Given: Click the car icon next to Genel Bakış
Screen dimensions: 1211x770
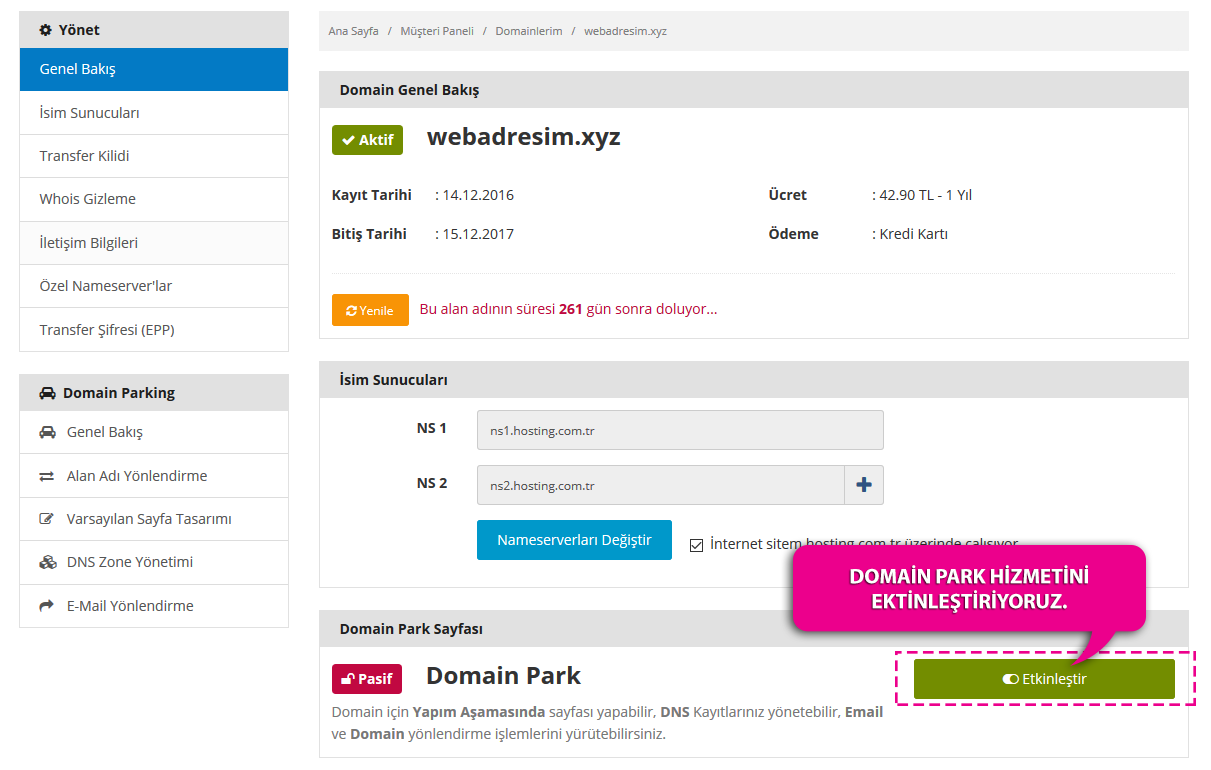Looking at the screenshot, I should (47, 432).
